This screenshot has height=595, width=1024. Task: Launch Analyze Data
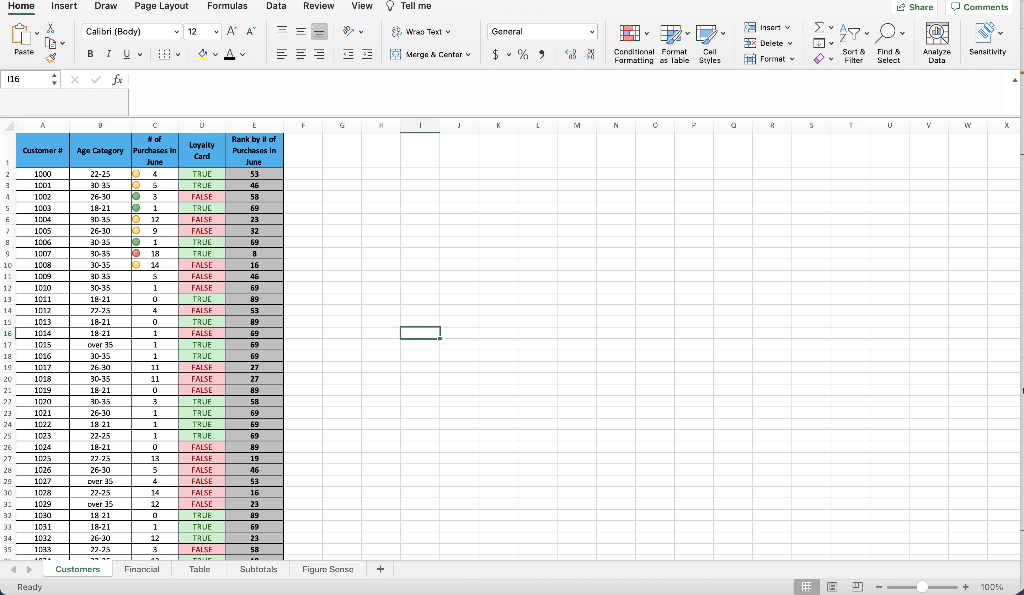click(x=936, y=44)
